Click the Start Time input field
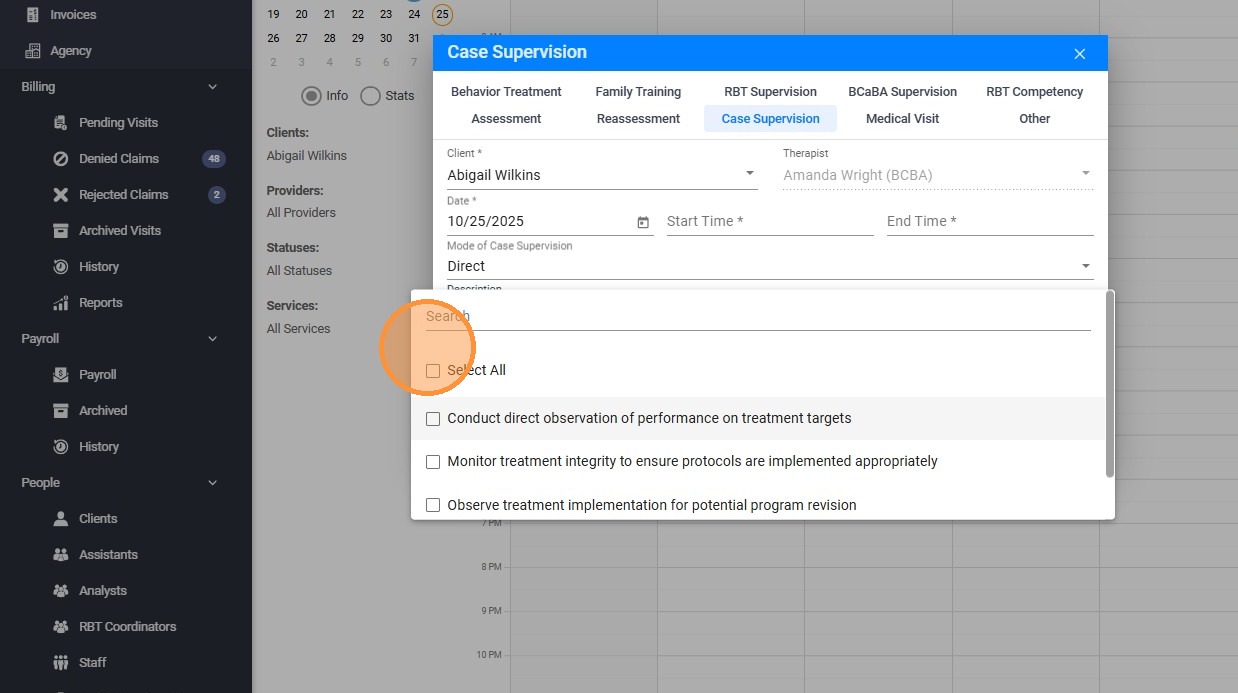This screenshot has height=693, width=1238. [770, 221]
